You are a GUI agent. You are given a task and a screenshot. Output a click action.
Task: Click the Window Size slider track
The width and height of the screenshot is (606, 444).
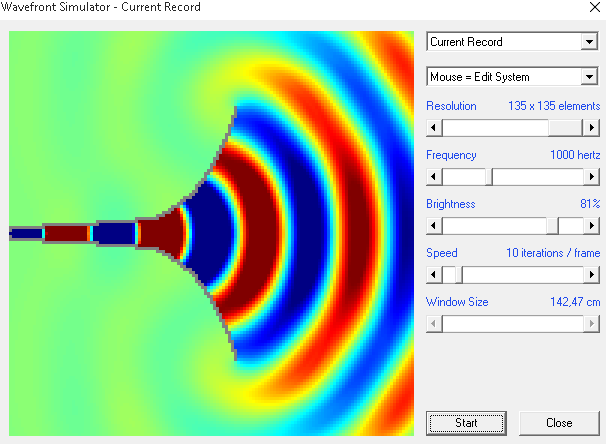pos(512,323)
